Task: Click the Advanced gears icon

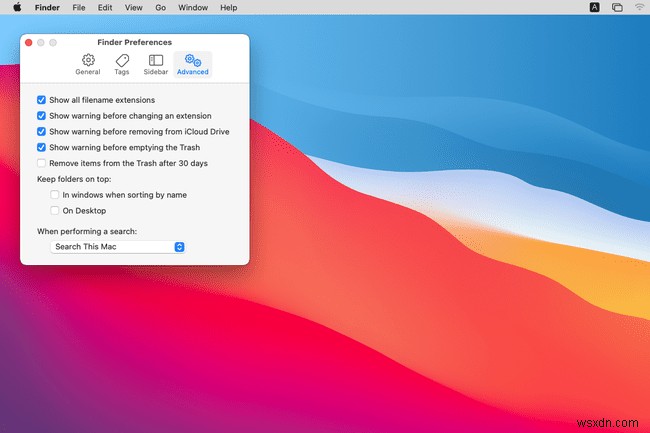Action: pos(192,61)
